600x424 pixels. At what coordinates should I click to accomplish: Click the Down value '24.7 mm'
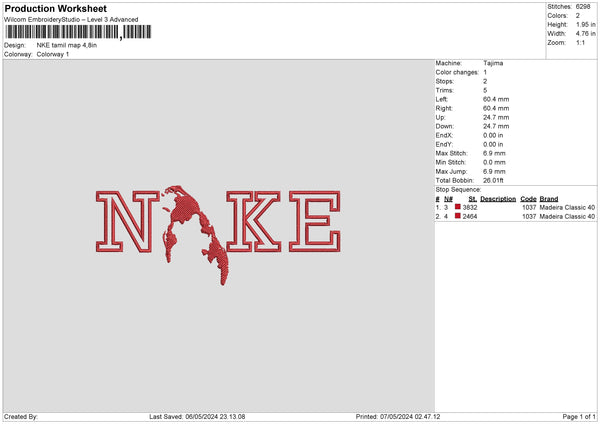(x=496, y=126)
